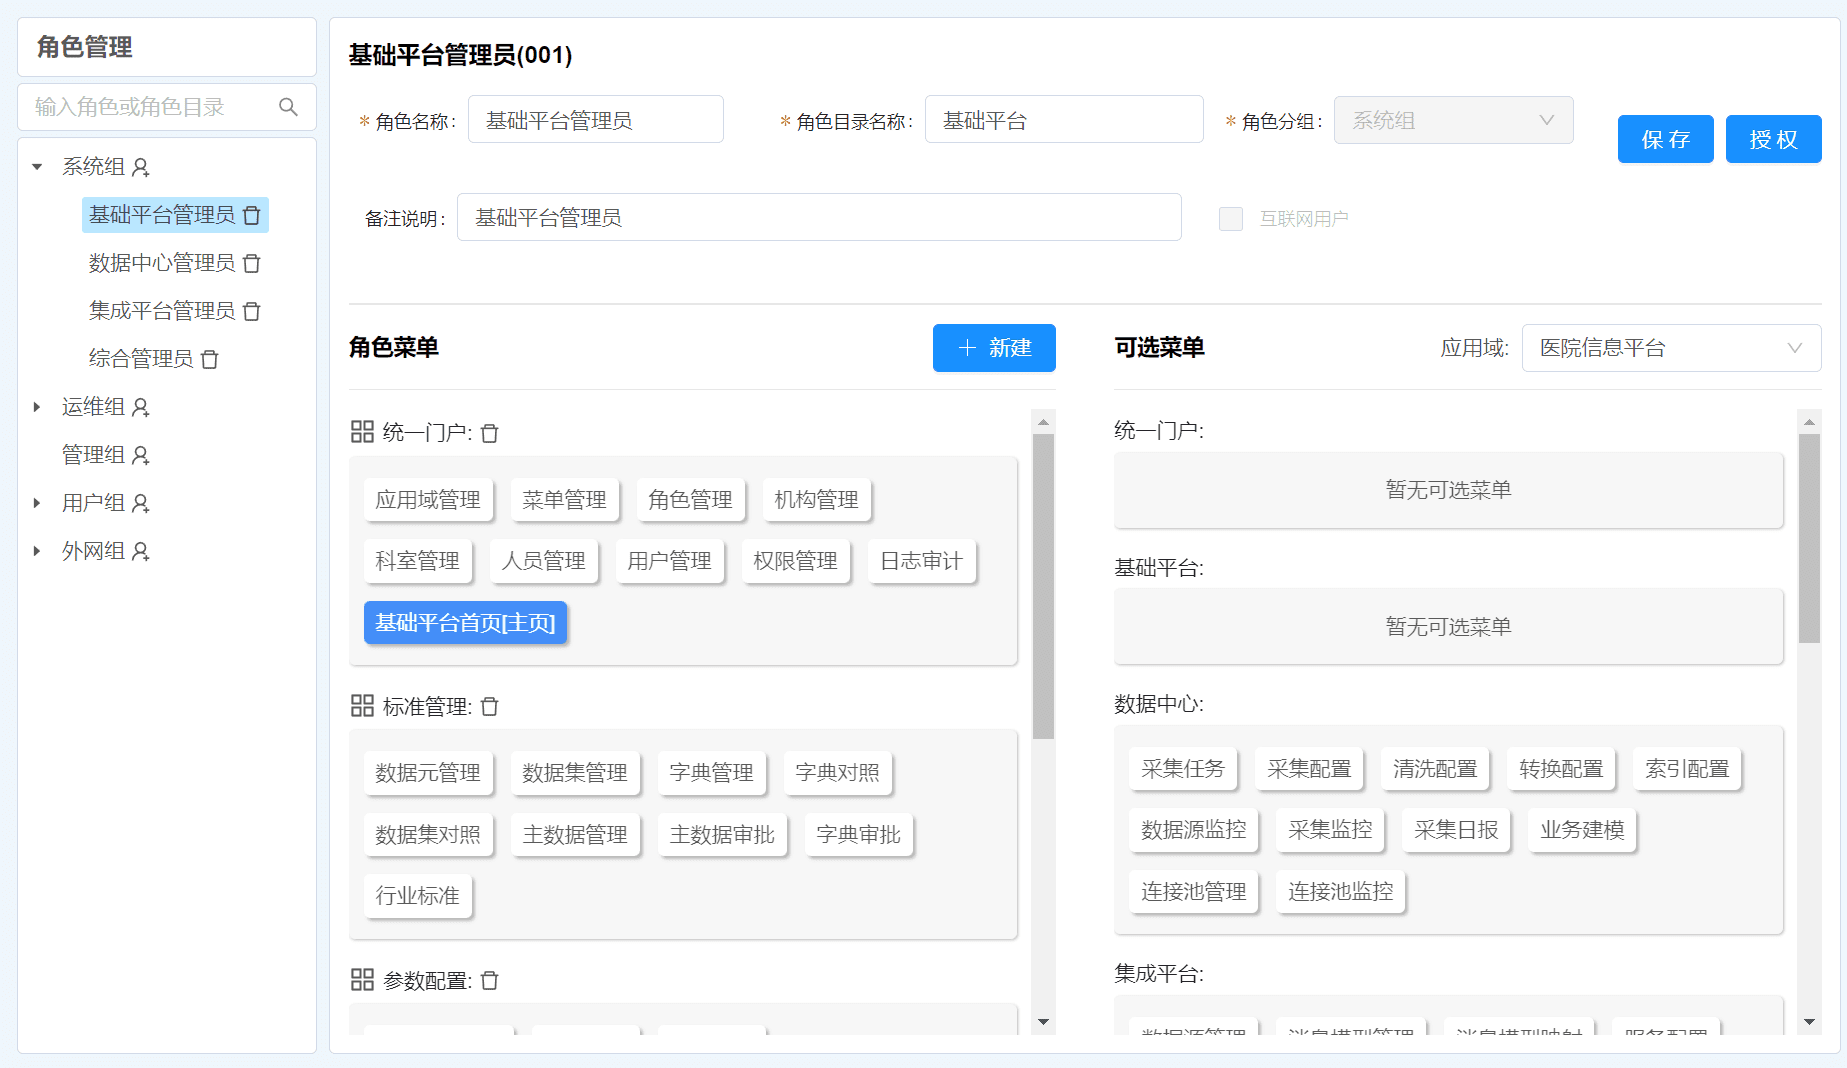Delete 参数配置 group via its trash icon
The height and width of the screenshot is (1068, 1847).
[x=490, y=981]
